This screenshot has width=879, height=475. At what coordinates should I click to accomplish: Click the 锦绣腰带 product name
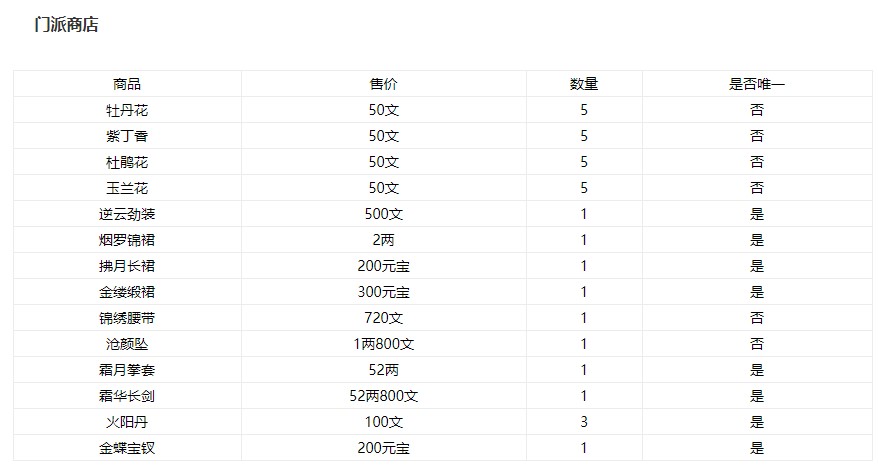(127, 318)
